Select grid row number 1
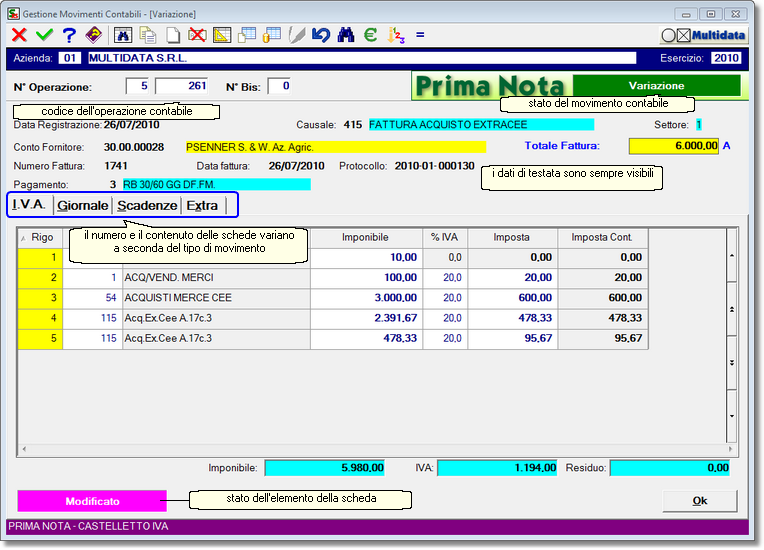This screenshot has width=764, height=550. (40, 257)
